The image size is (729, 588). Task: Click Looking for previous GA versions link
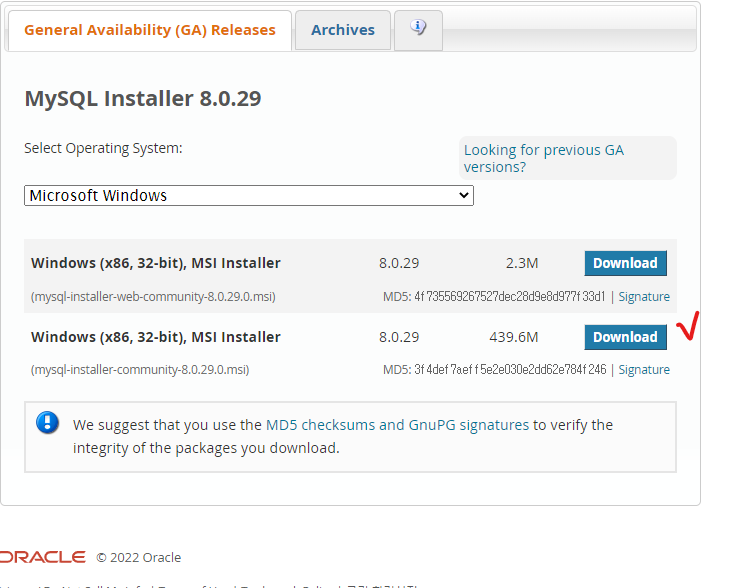point(543,159)
